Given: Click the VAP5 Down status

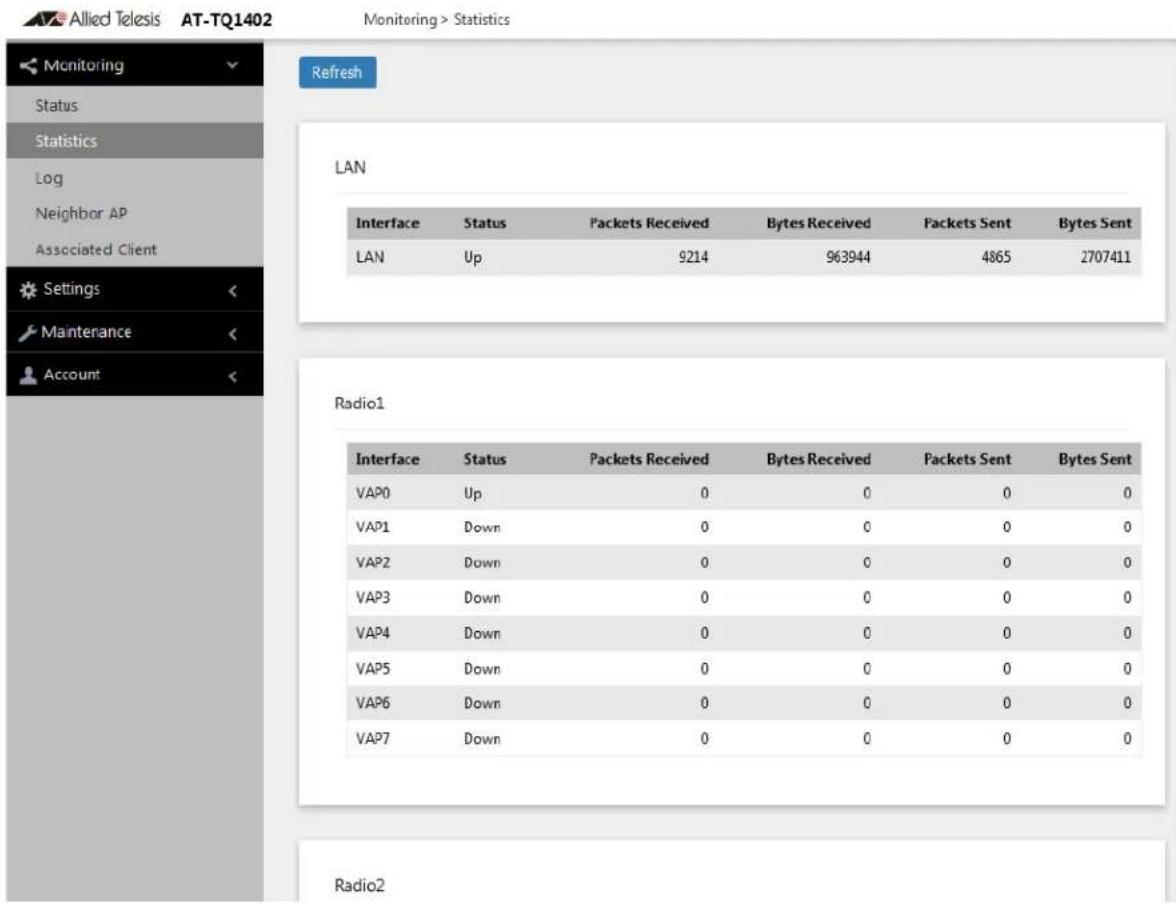Looking at the screenshot, I should [482, 668].
